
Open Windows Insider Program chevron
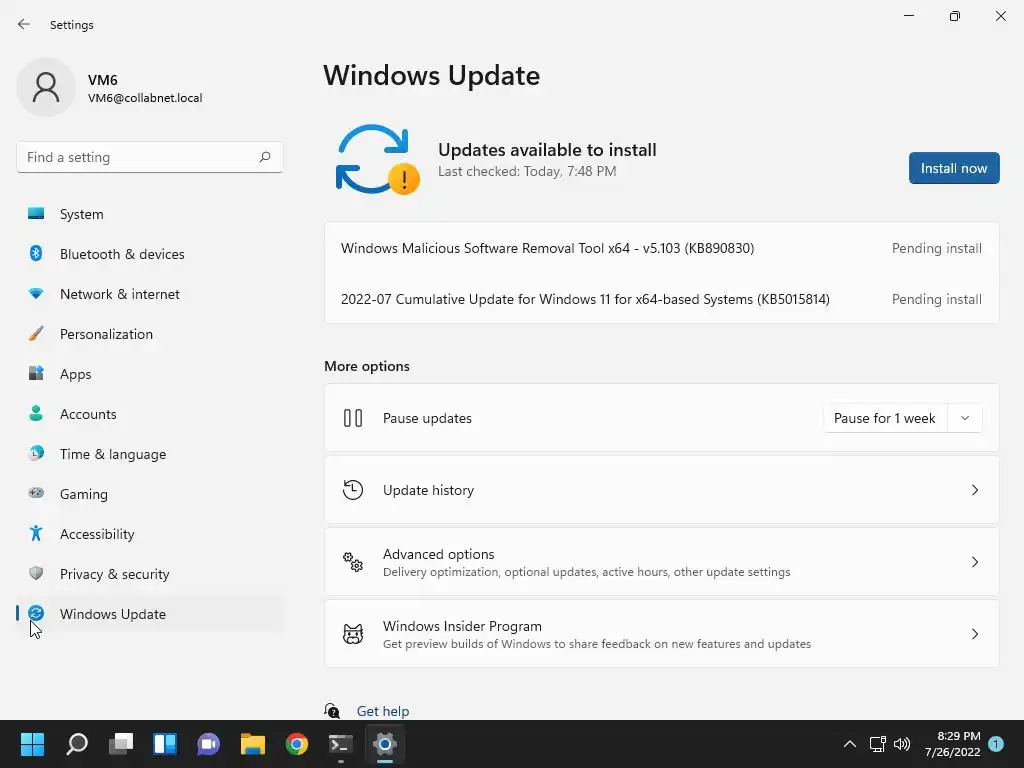[x=974, y=633]
